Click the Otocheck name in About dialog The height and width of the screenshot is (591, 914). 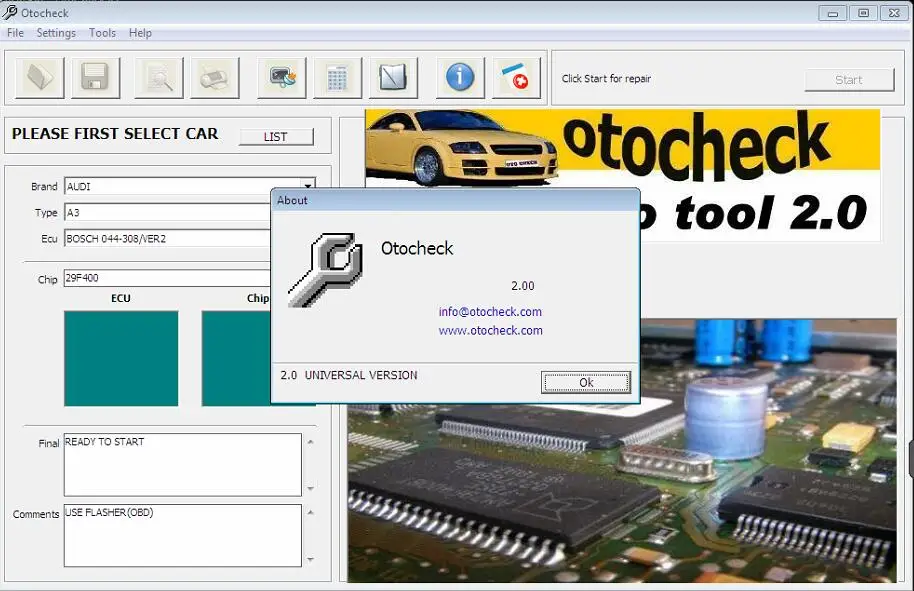[x=417, y=248]
